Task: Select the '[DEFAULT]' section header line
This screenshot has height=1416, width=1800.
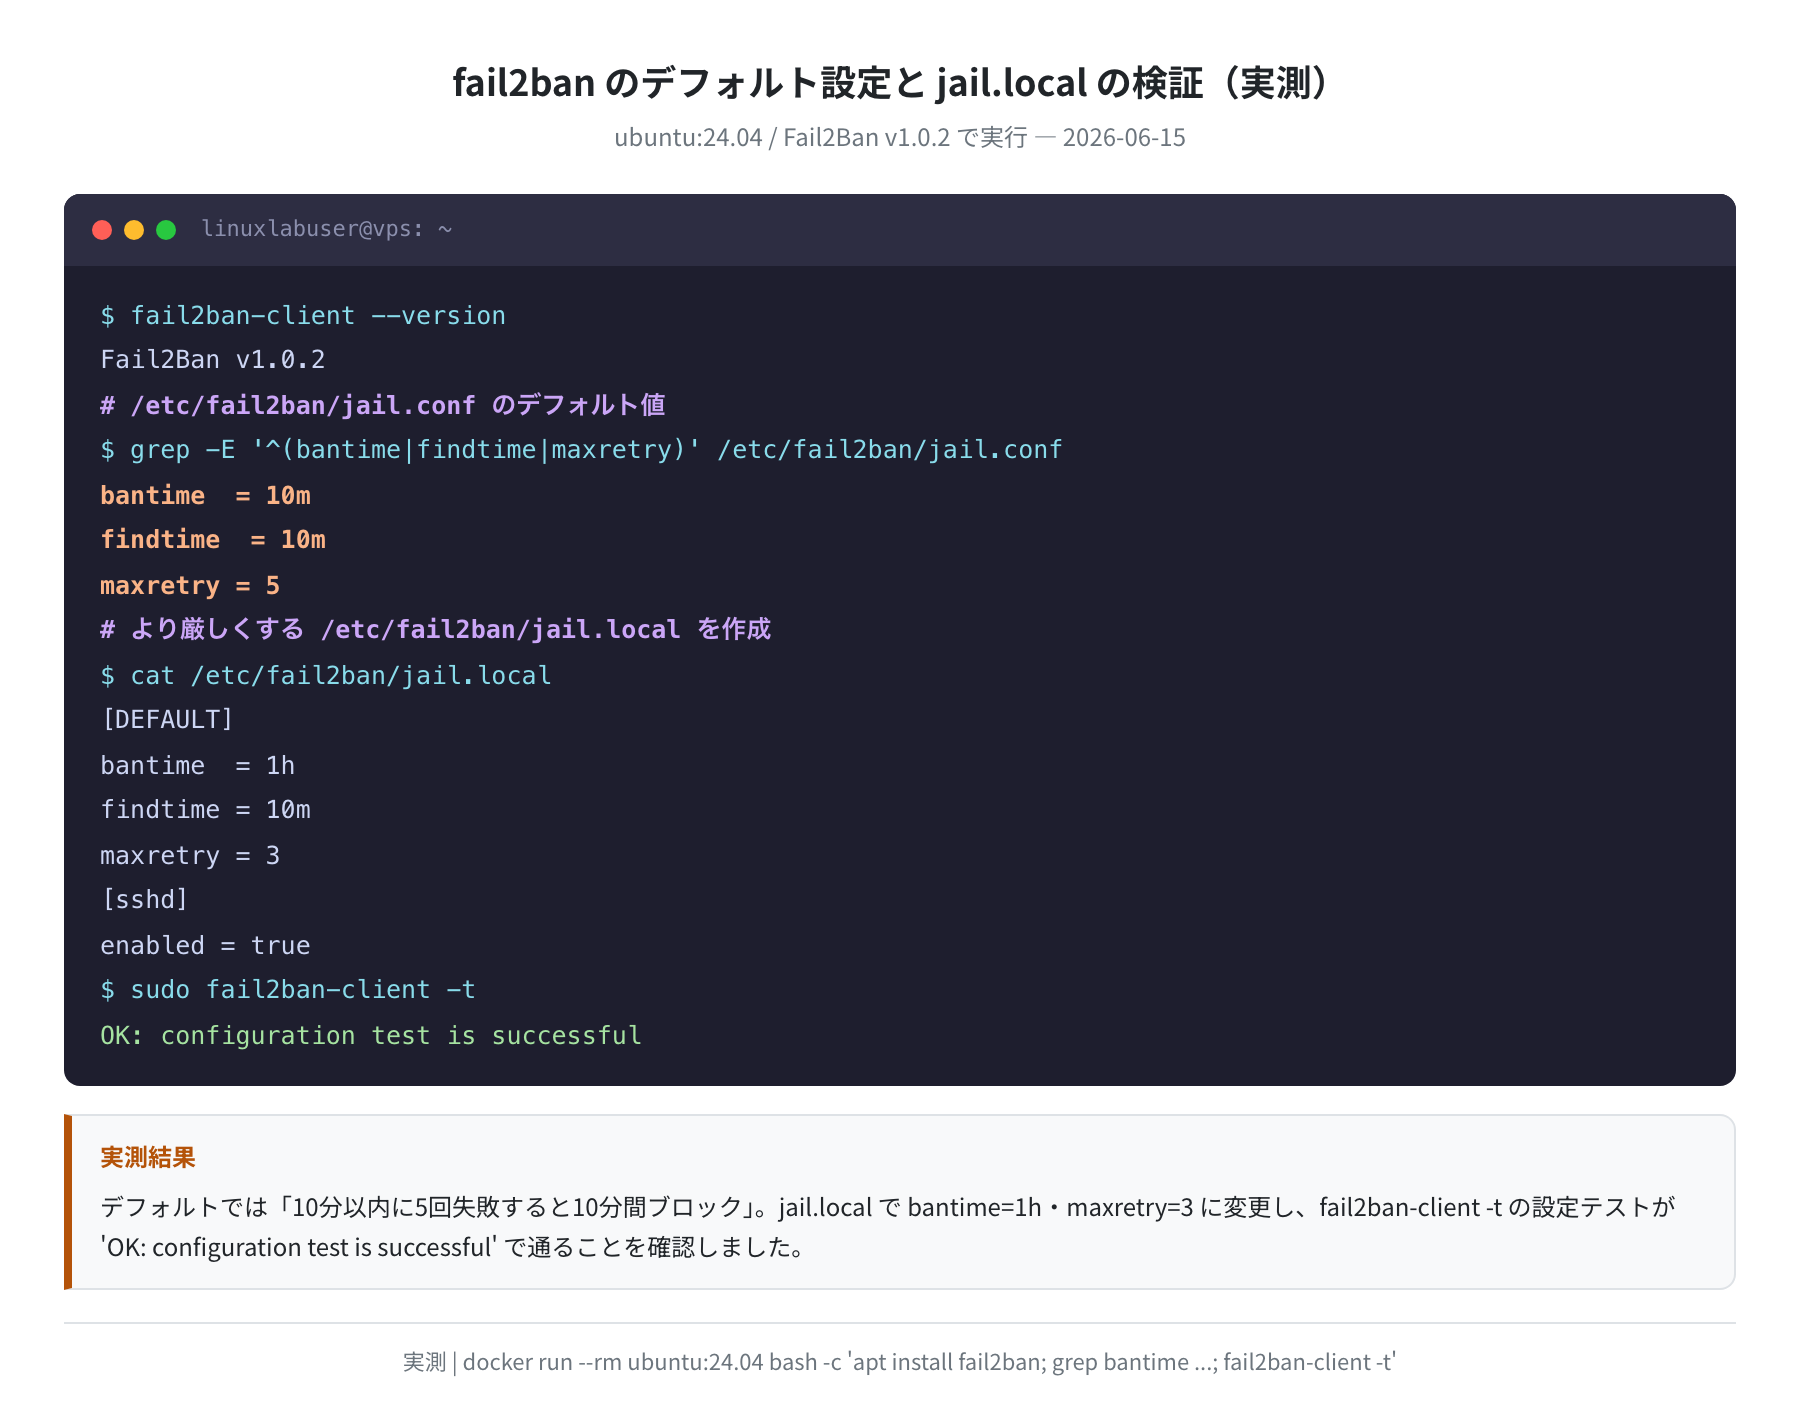Action: 167,720
